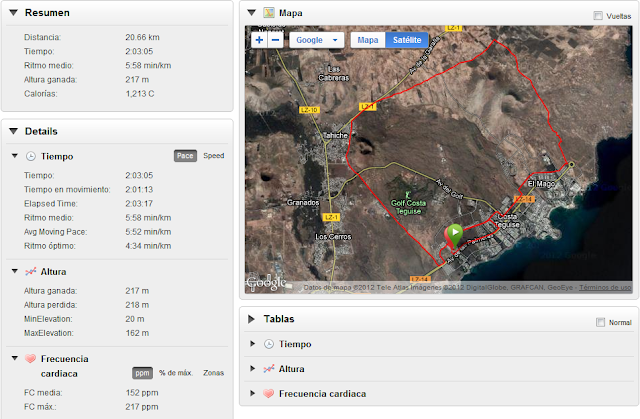Click the heart icon beside Frecuencia cardiaca in Details
The width and height of the screenshot is (640, 419).
click(x=31, y=359)
